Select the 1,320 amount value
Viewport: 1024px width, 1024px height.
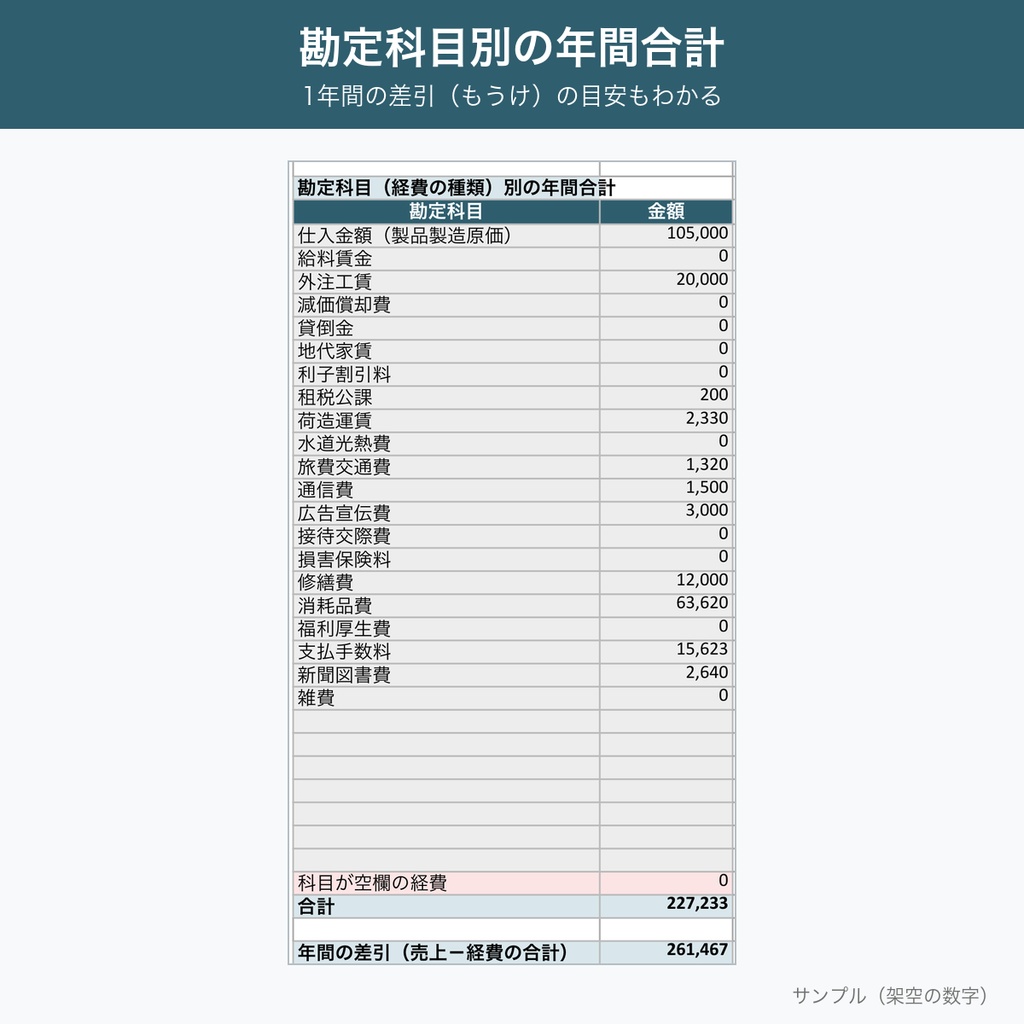point(706,465)
